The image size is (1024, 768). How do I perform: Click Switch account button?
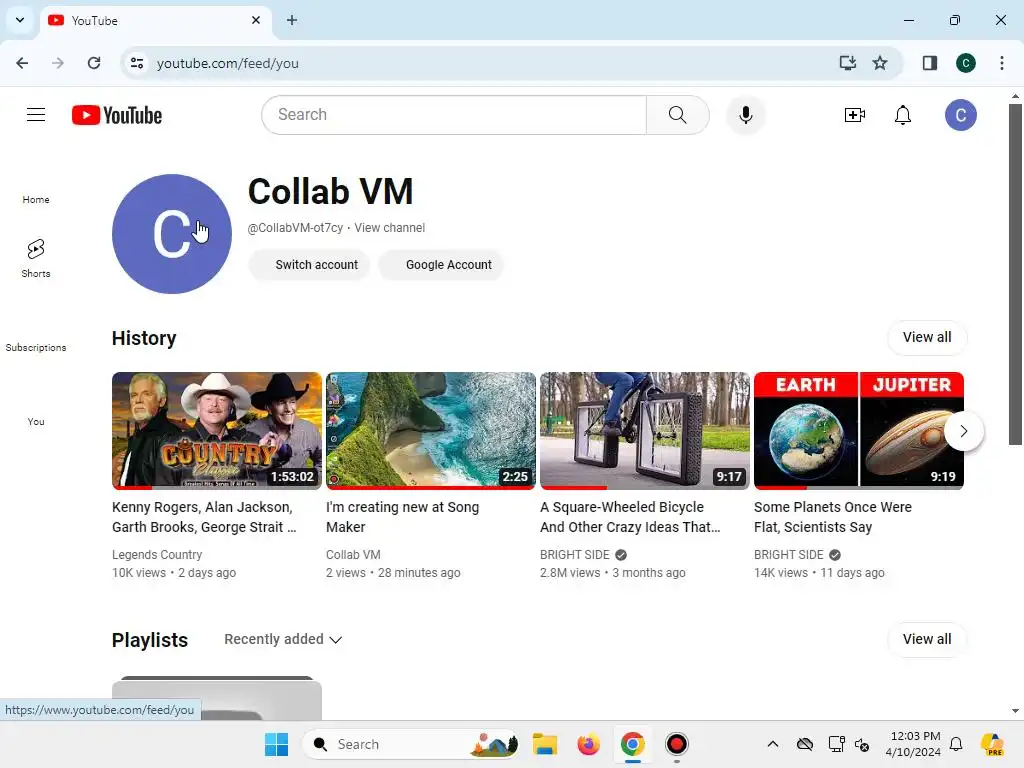point(309,265)
